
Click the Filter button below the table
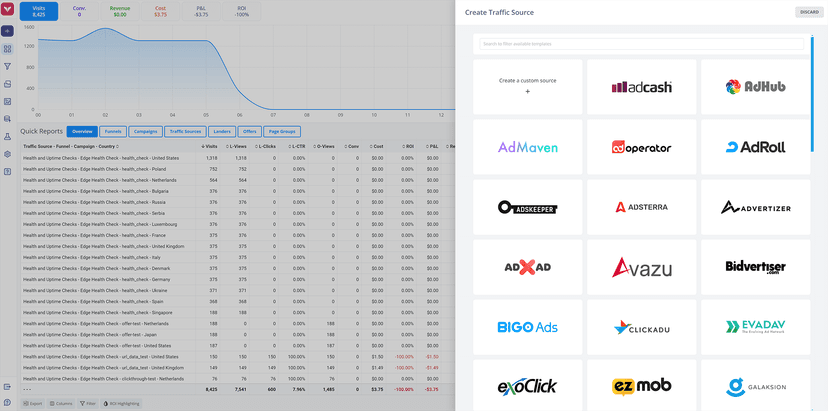88,404
